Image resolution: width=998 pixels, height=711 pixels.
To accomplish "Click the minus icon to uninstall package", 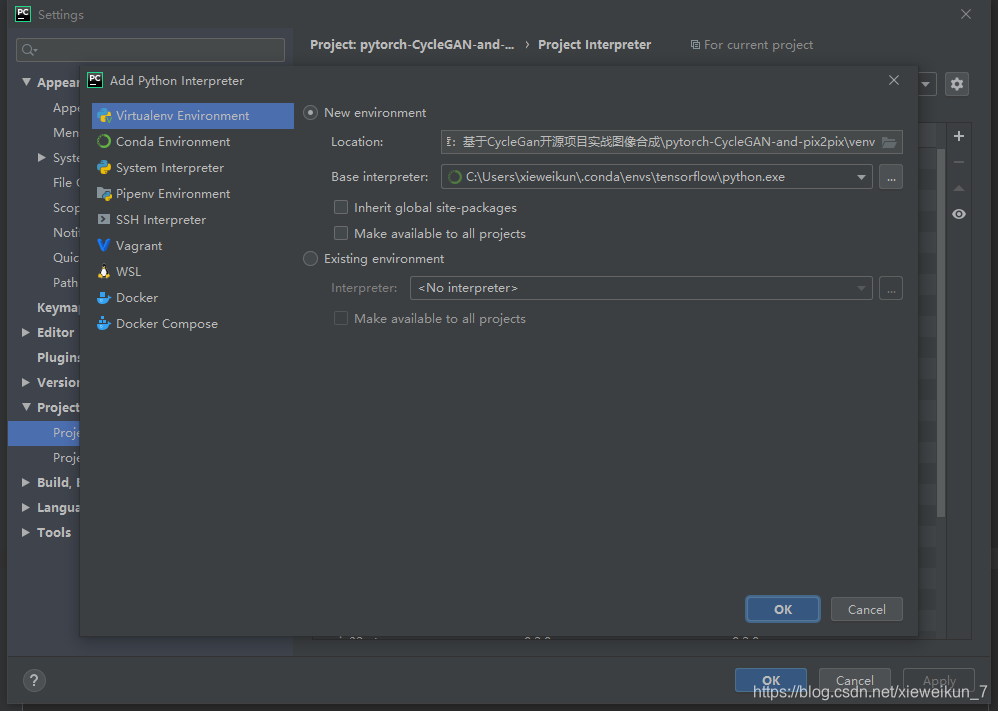I will (x=959, y=162).
